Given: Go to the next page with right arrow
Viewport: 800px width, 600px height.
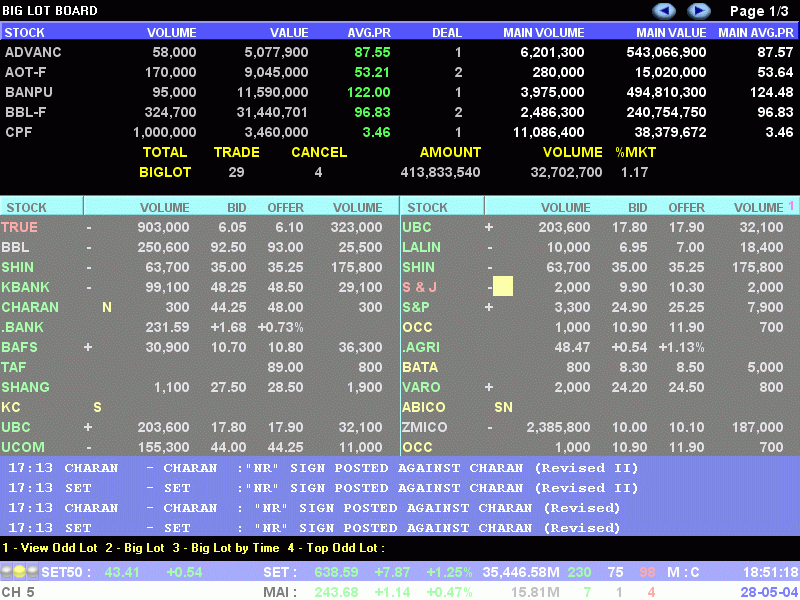Looking at the screenshot, I should tap(698, 11).
